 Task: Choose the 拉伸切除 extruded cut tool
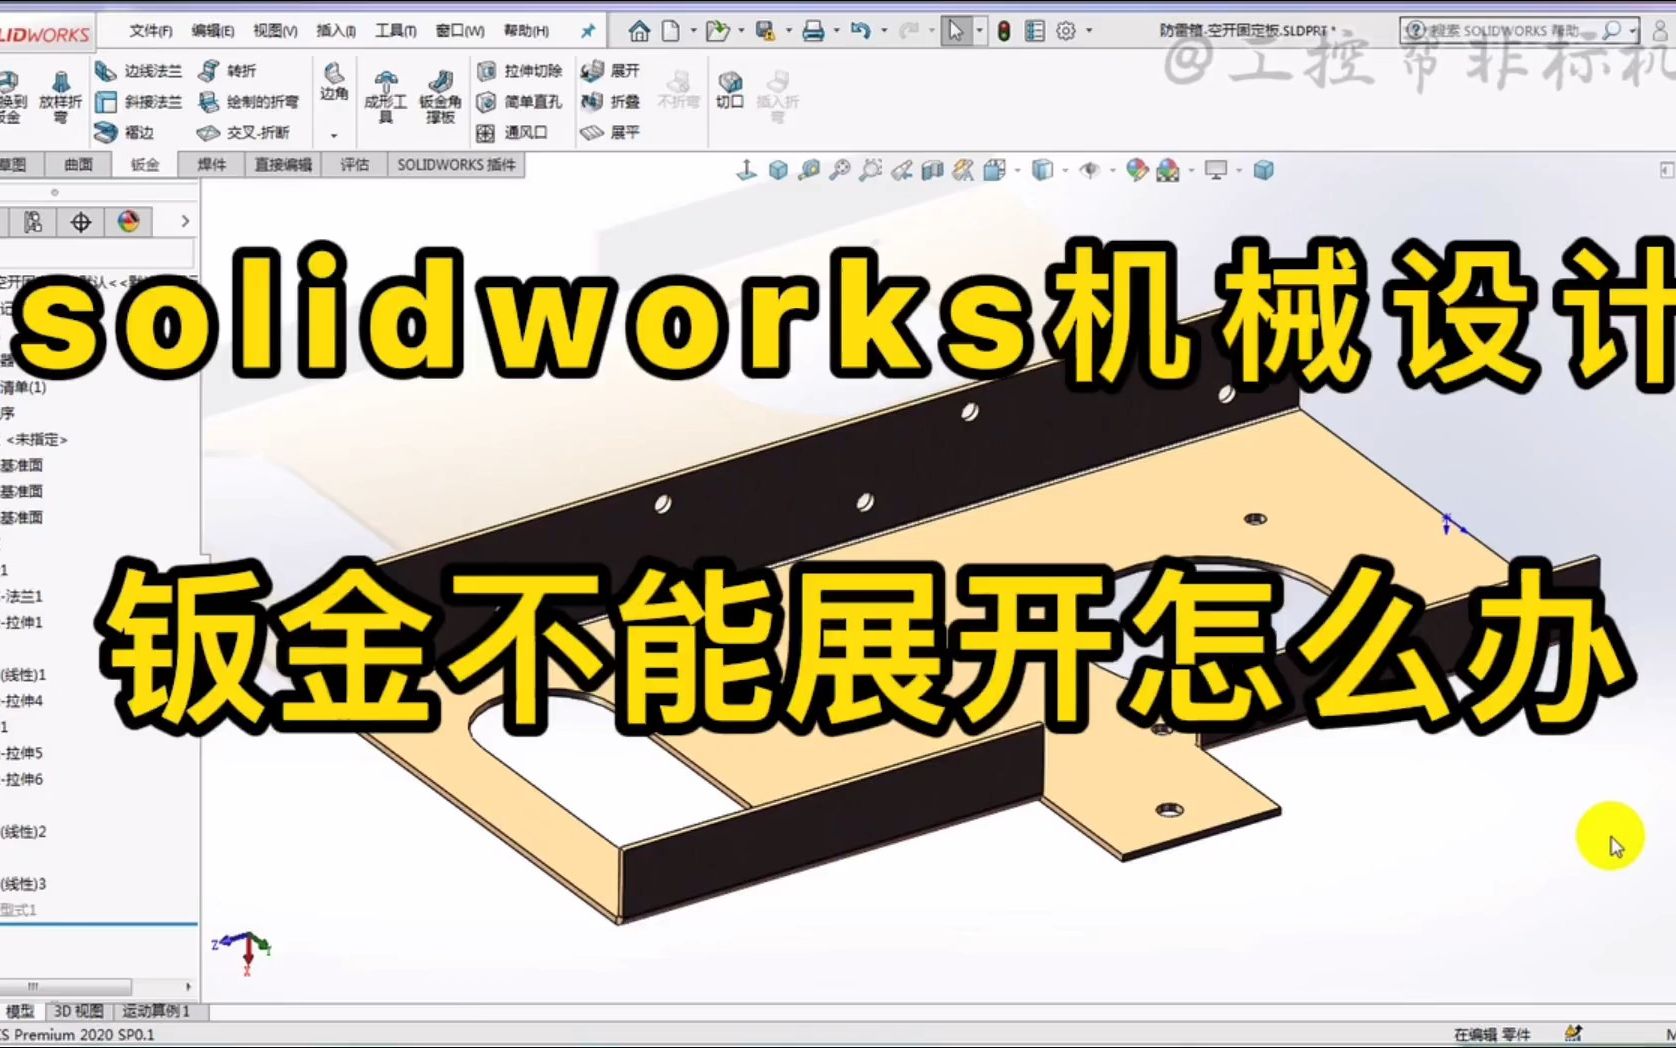[x=519, y=71]
